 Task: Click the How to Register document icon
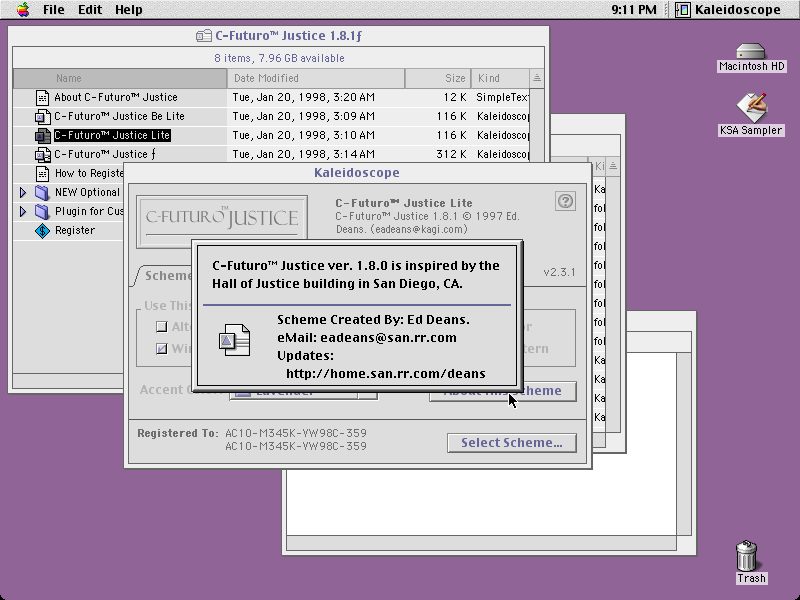(42, 173)
